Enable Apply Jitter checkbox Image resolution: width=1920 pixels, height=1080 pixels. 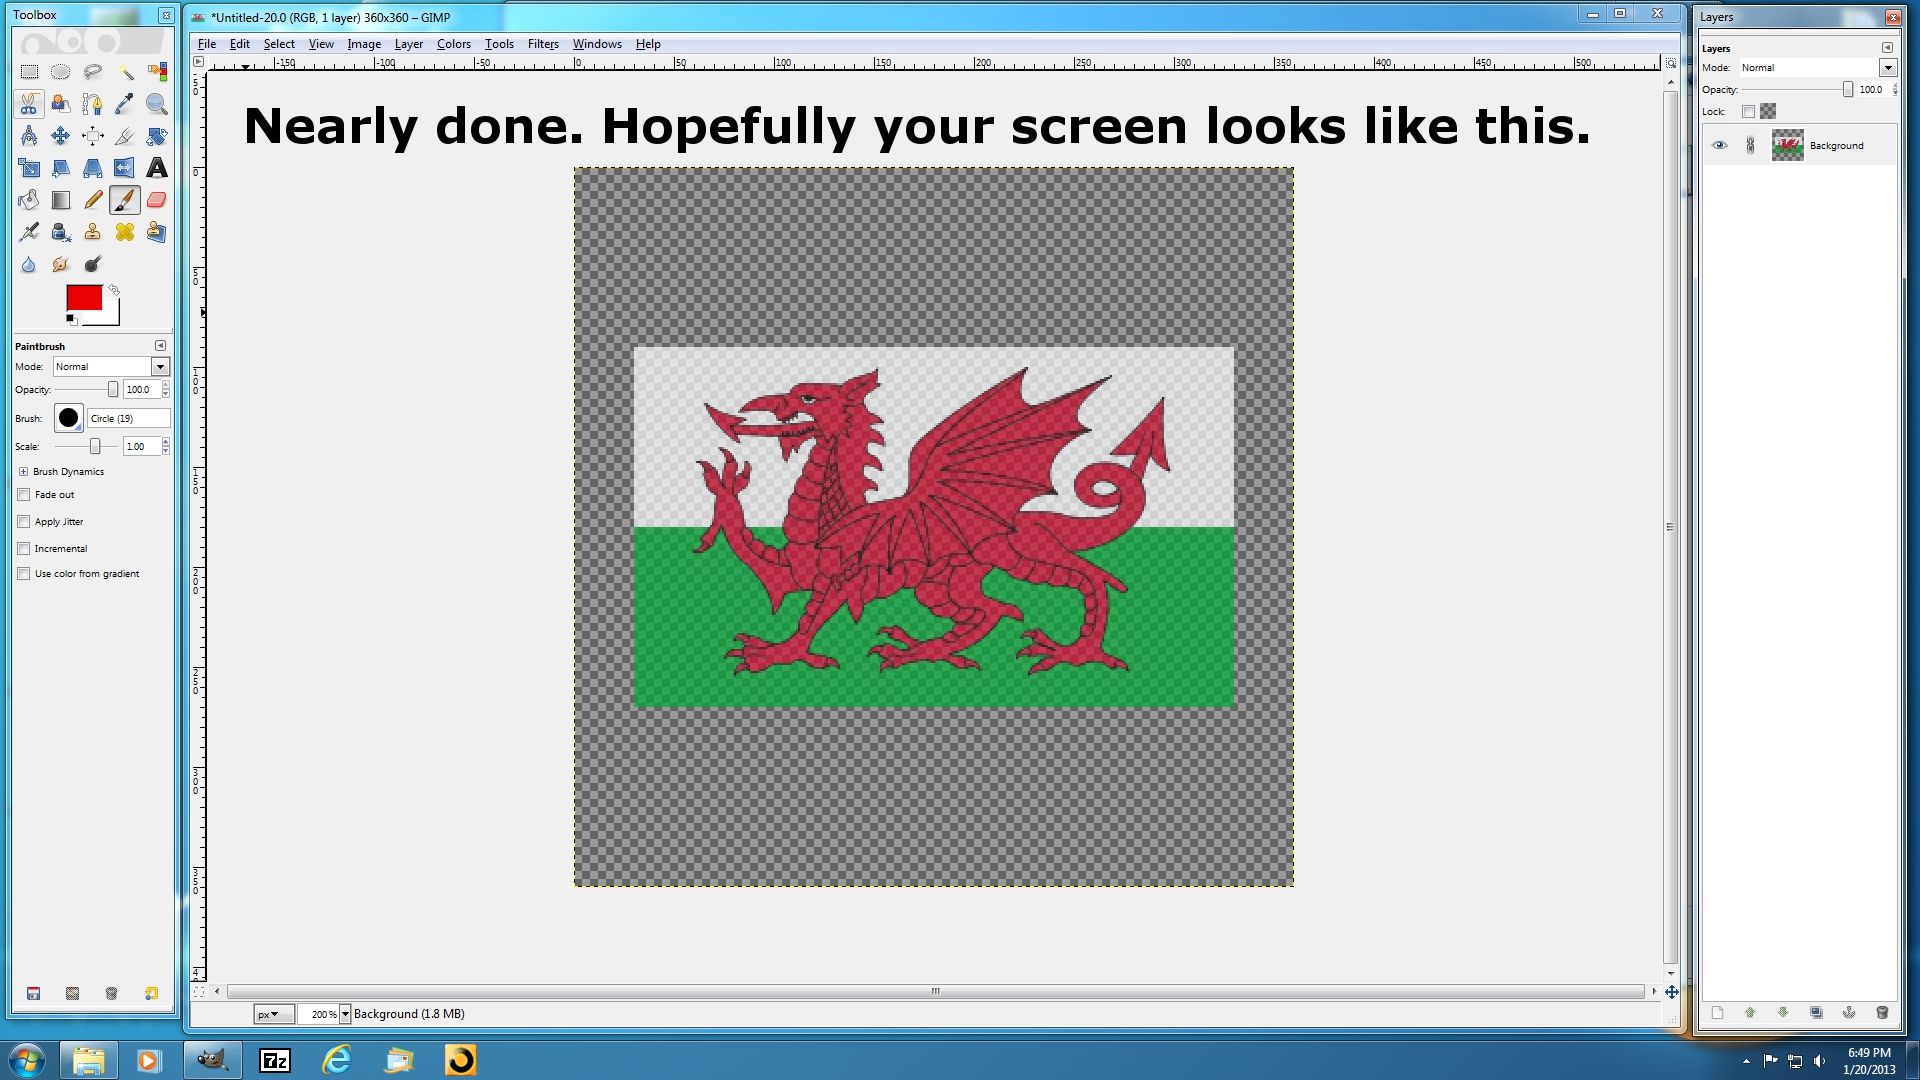click(24, 521)
